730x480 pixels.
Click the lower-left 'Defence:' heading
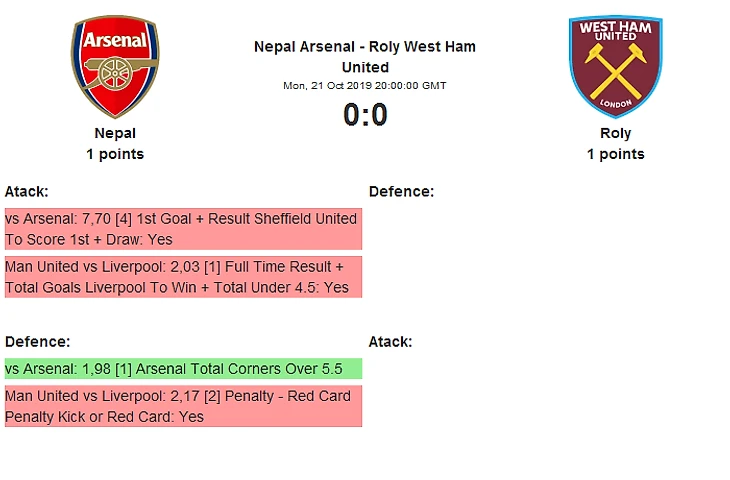coord(37,341)
